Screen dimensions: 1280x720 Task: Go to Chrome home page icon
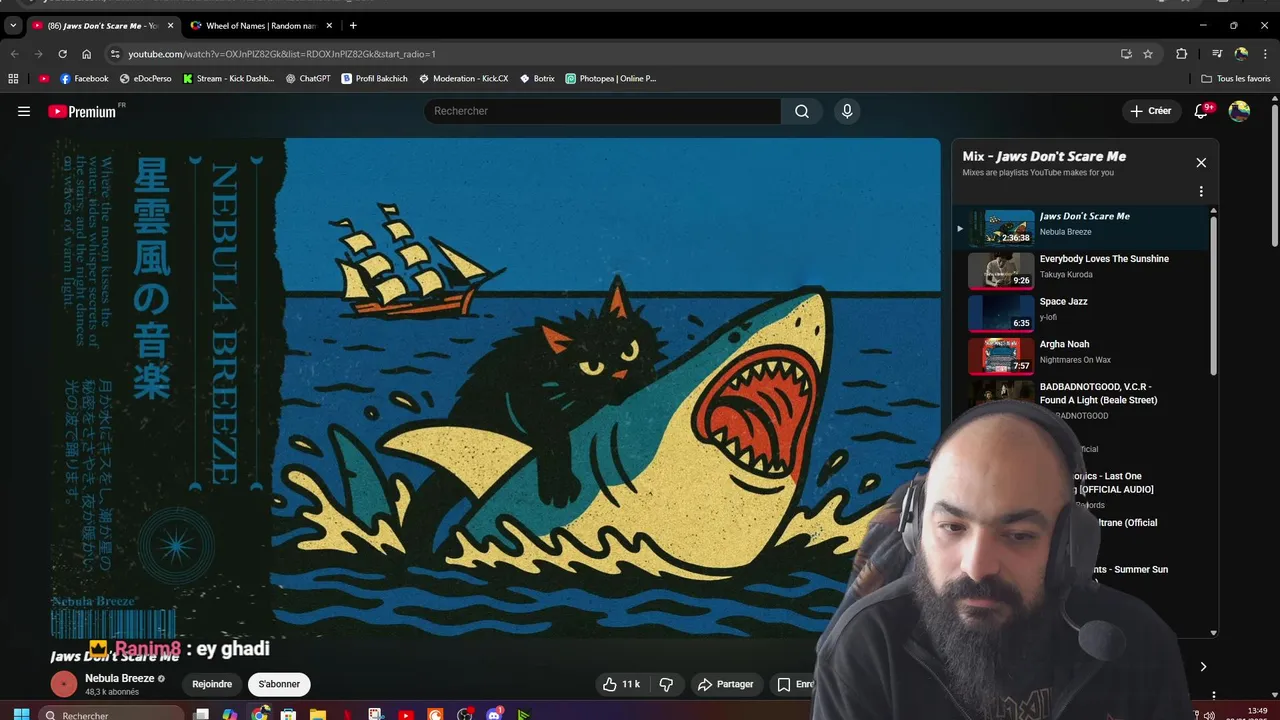click(x=86, y=54)
